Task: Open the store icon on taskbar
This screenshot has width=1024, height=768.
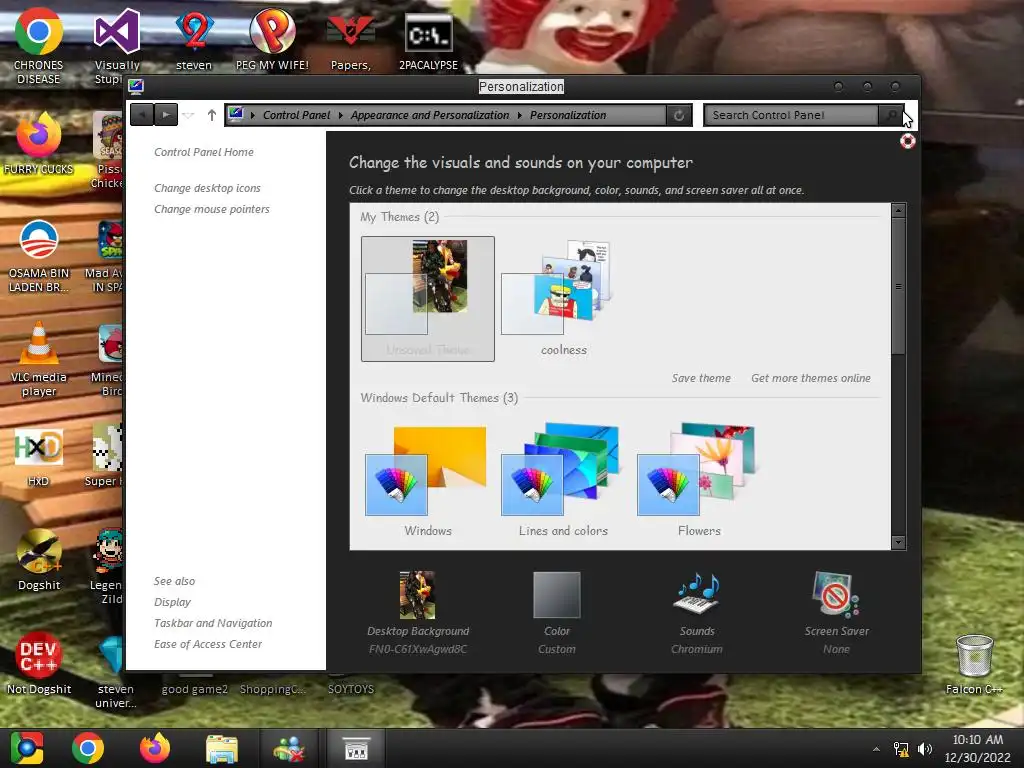Action: pos(357,749)
